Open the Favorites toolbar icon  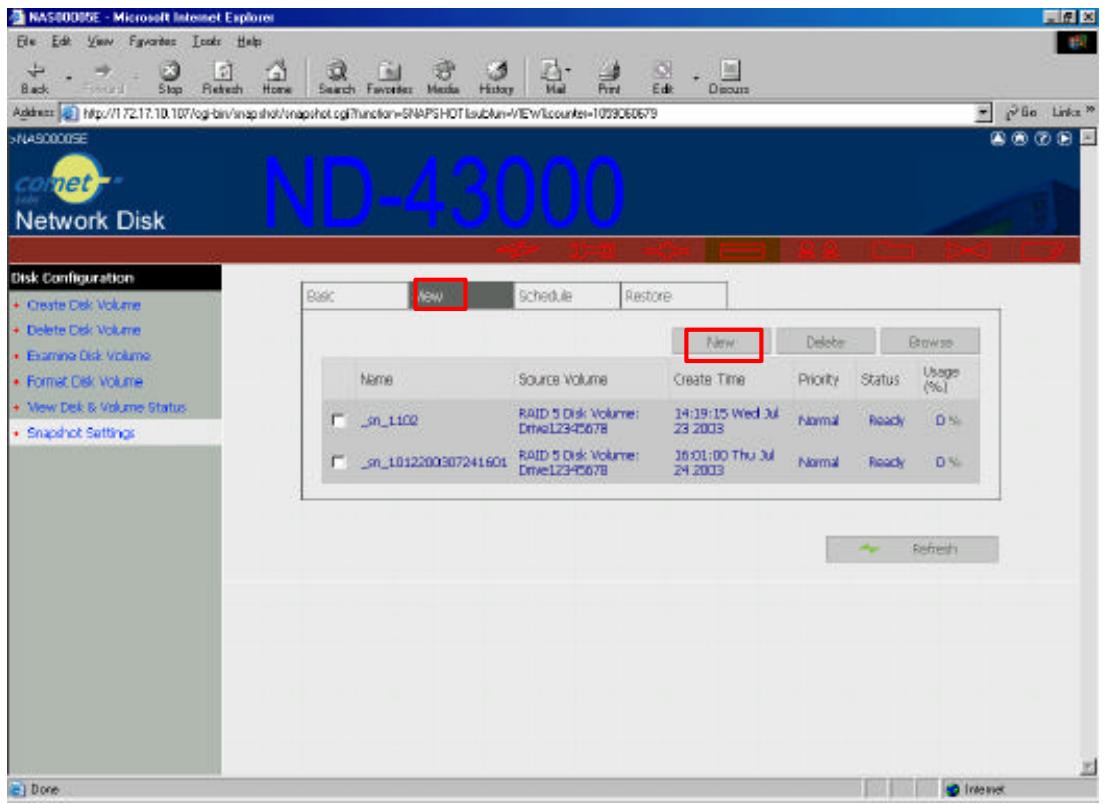click(x=389, y=77)
